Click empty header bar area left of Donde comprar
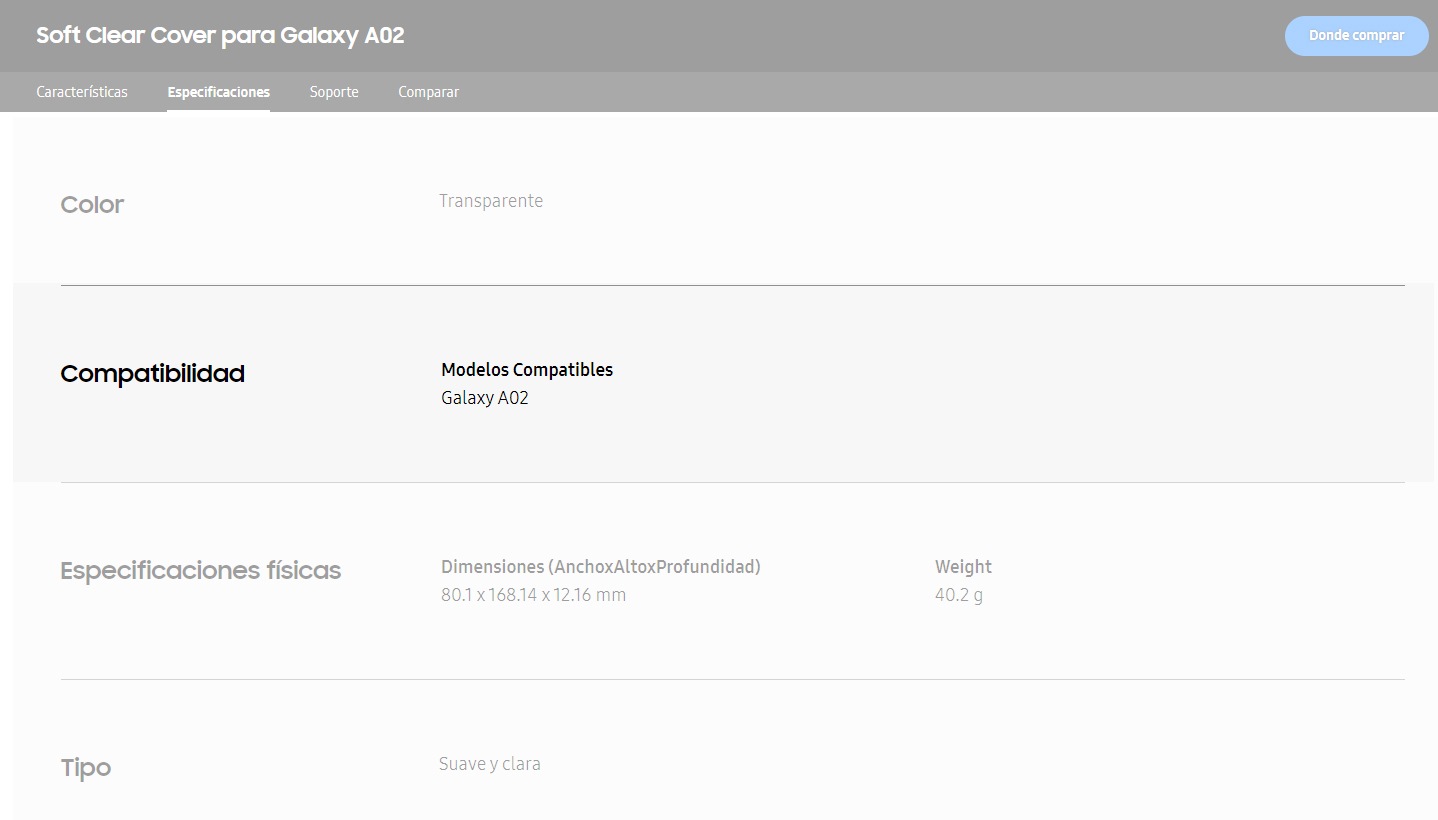The image size is (1438, 820). [850, 36]
